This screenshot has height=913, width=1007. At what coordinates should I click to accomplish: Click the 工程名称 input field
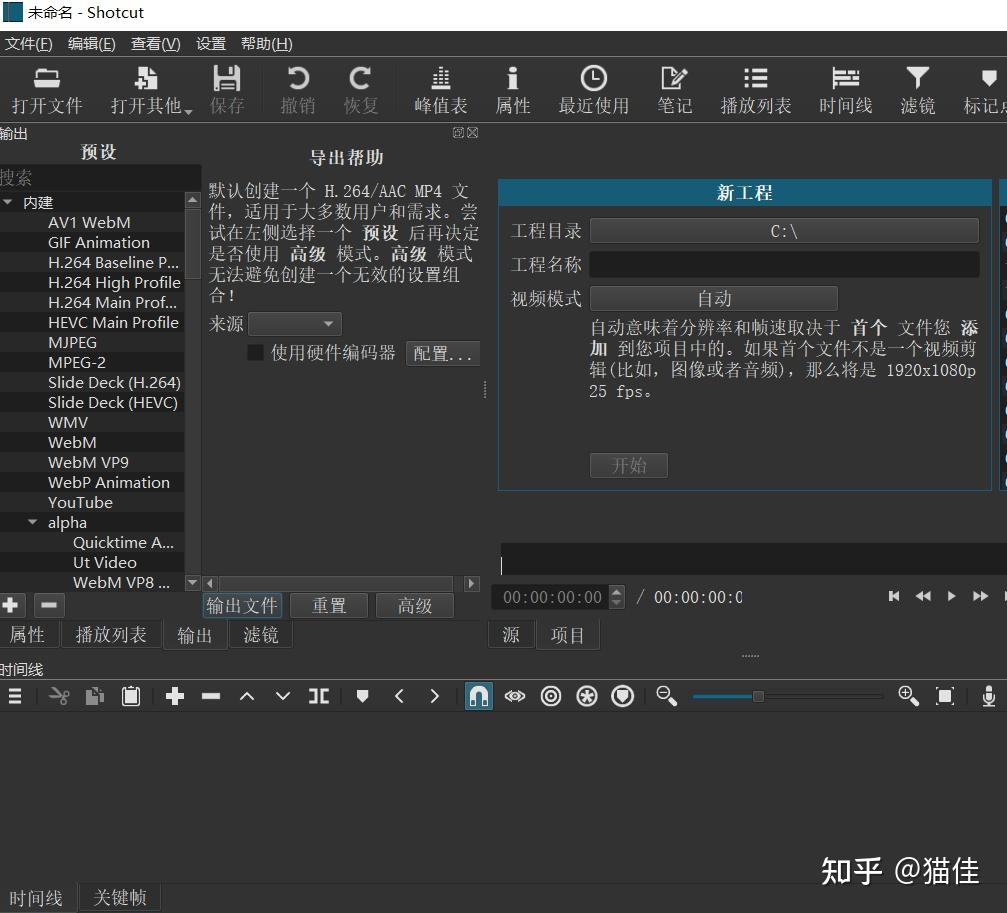click(785, 264)
